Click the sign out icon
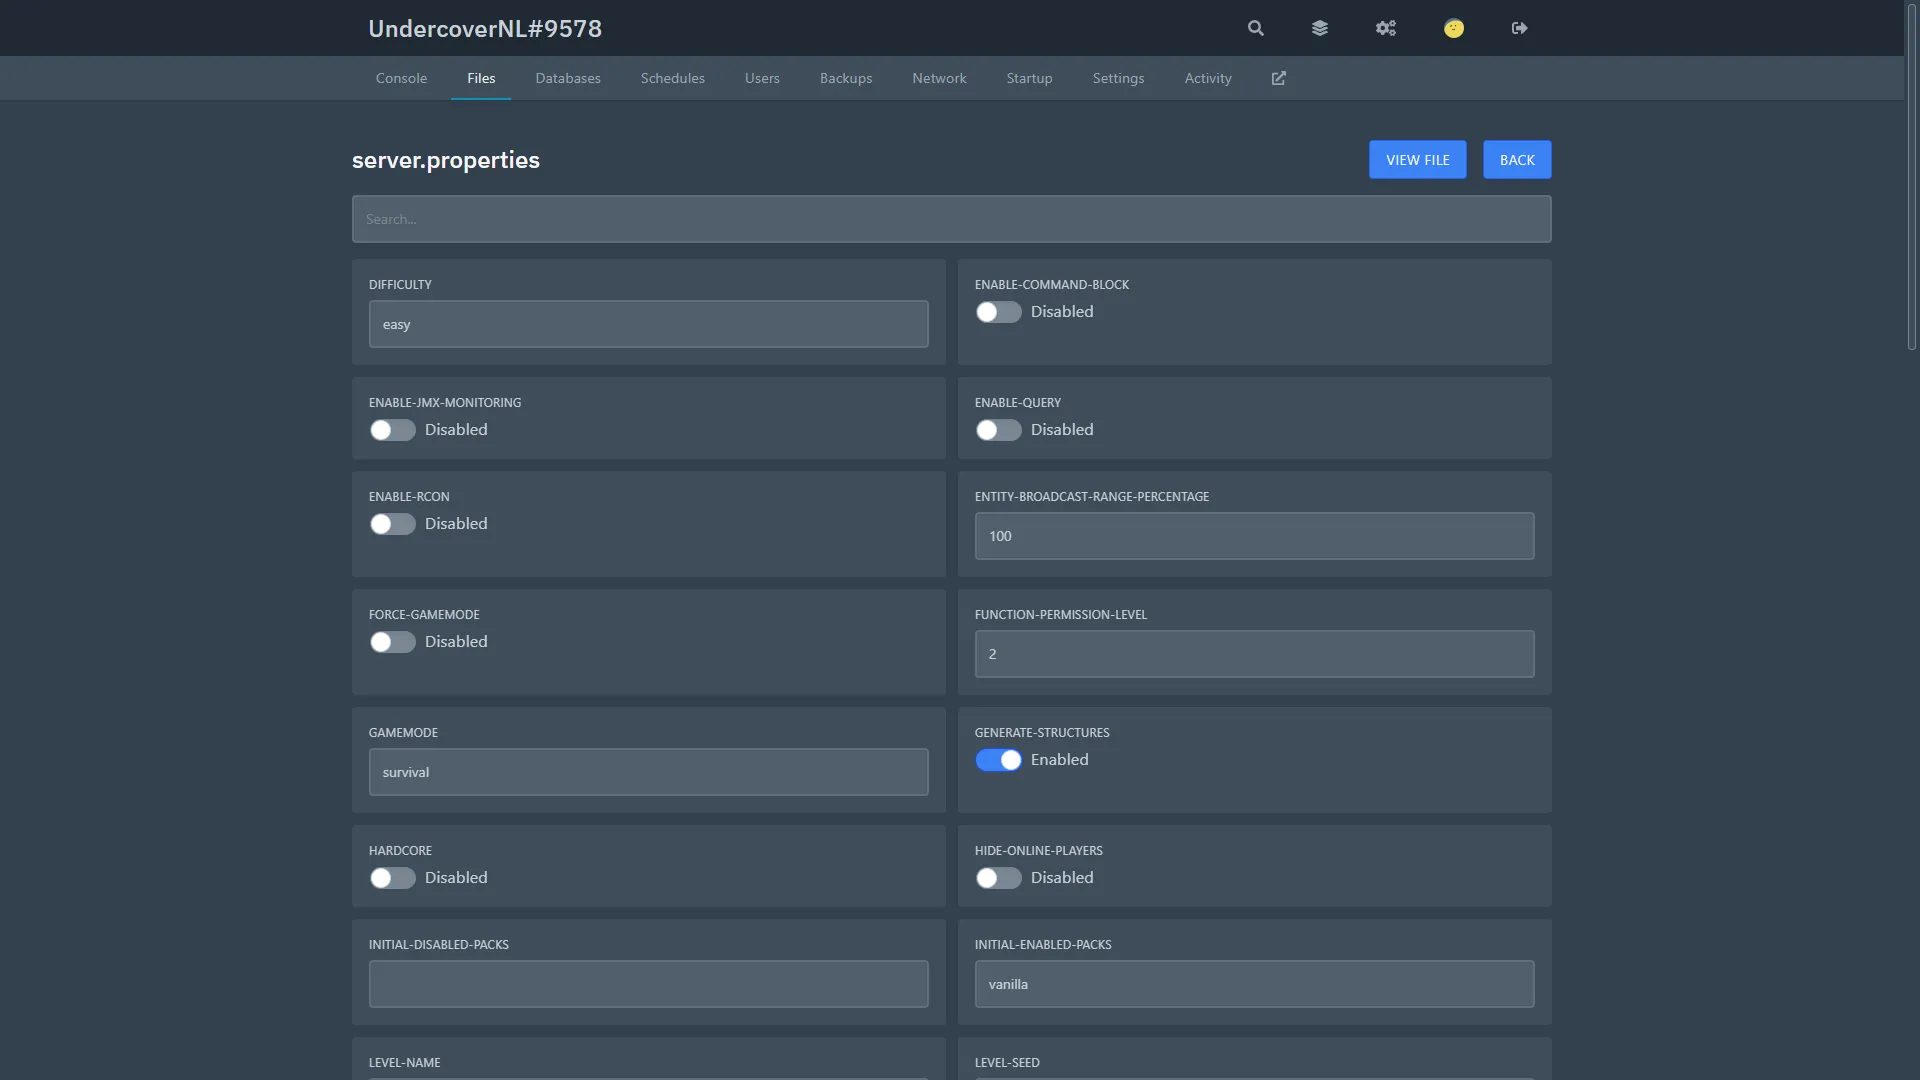The width and height of the screenshot is (1920, 1080). (1519, 28)
